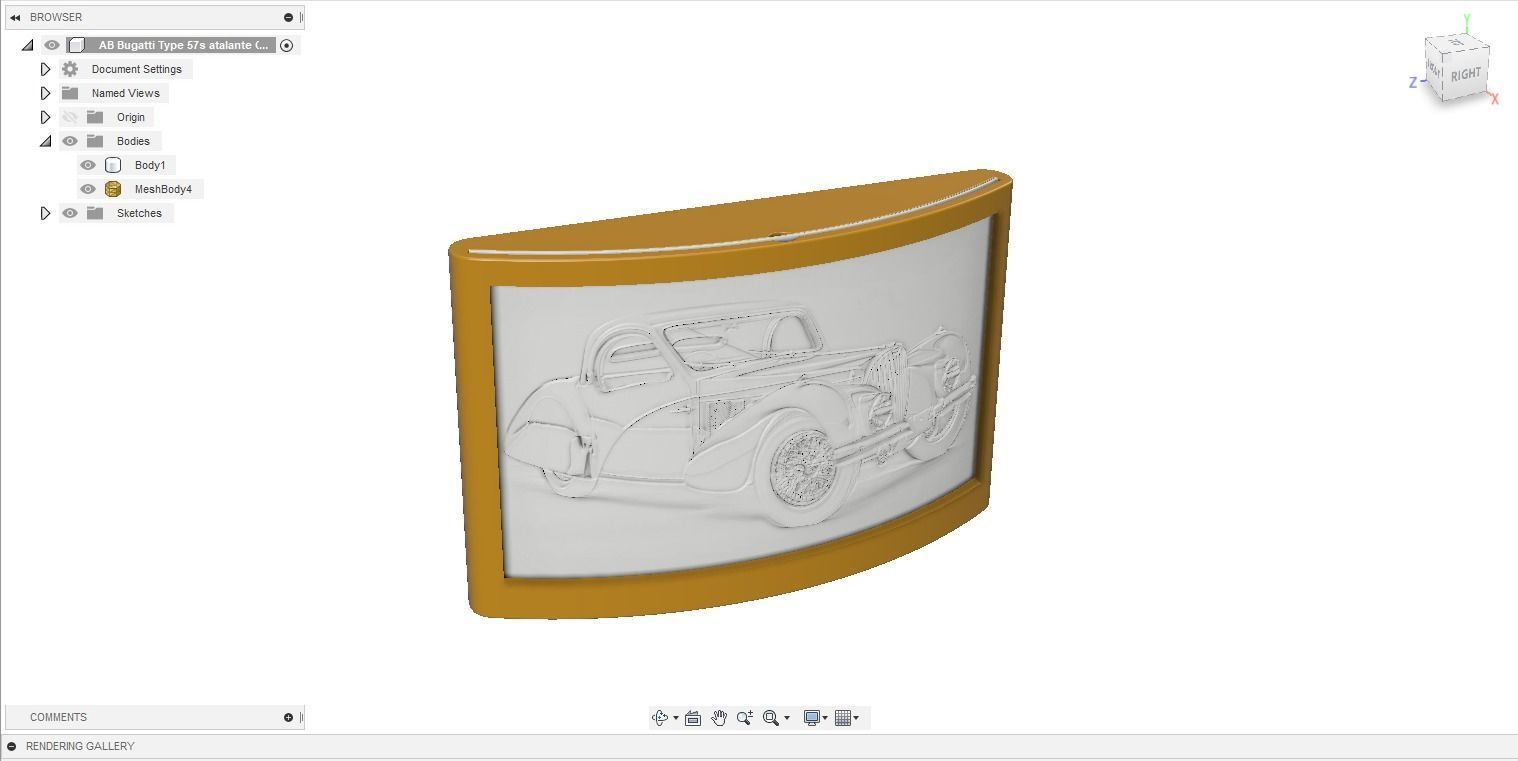Hide Body1 with its eye icon
Image resolution: width=1518 pixels, height=761 pixels.
click(88, 165)
